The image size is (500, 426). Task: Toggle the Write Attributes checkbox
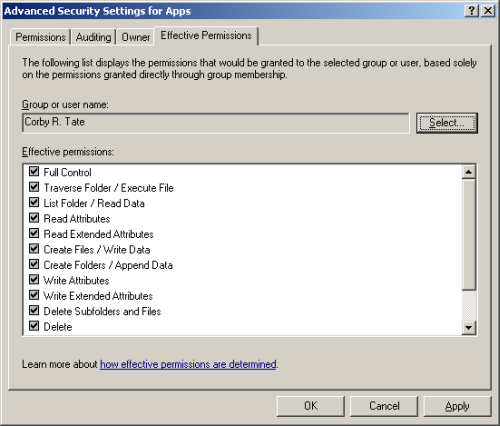pyautogui.click(x=34, y=279)
